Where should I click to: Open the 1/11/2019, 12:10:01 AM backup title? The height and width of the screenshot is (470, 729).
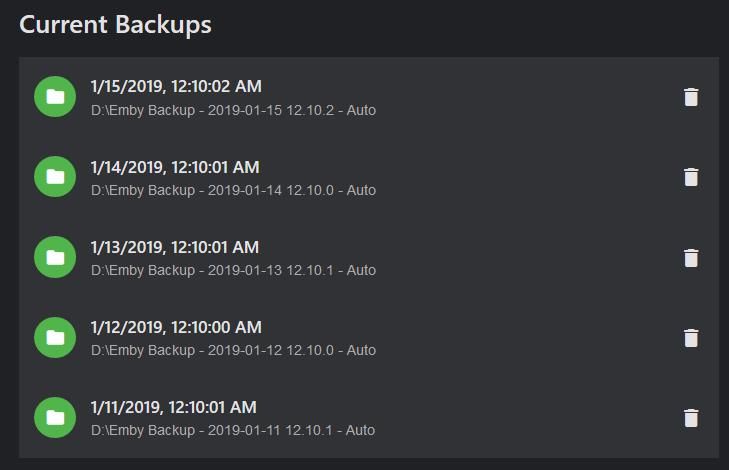[x=175, y=407]
